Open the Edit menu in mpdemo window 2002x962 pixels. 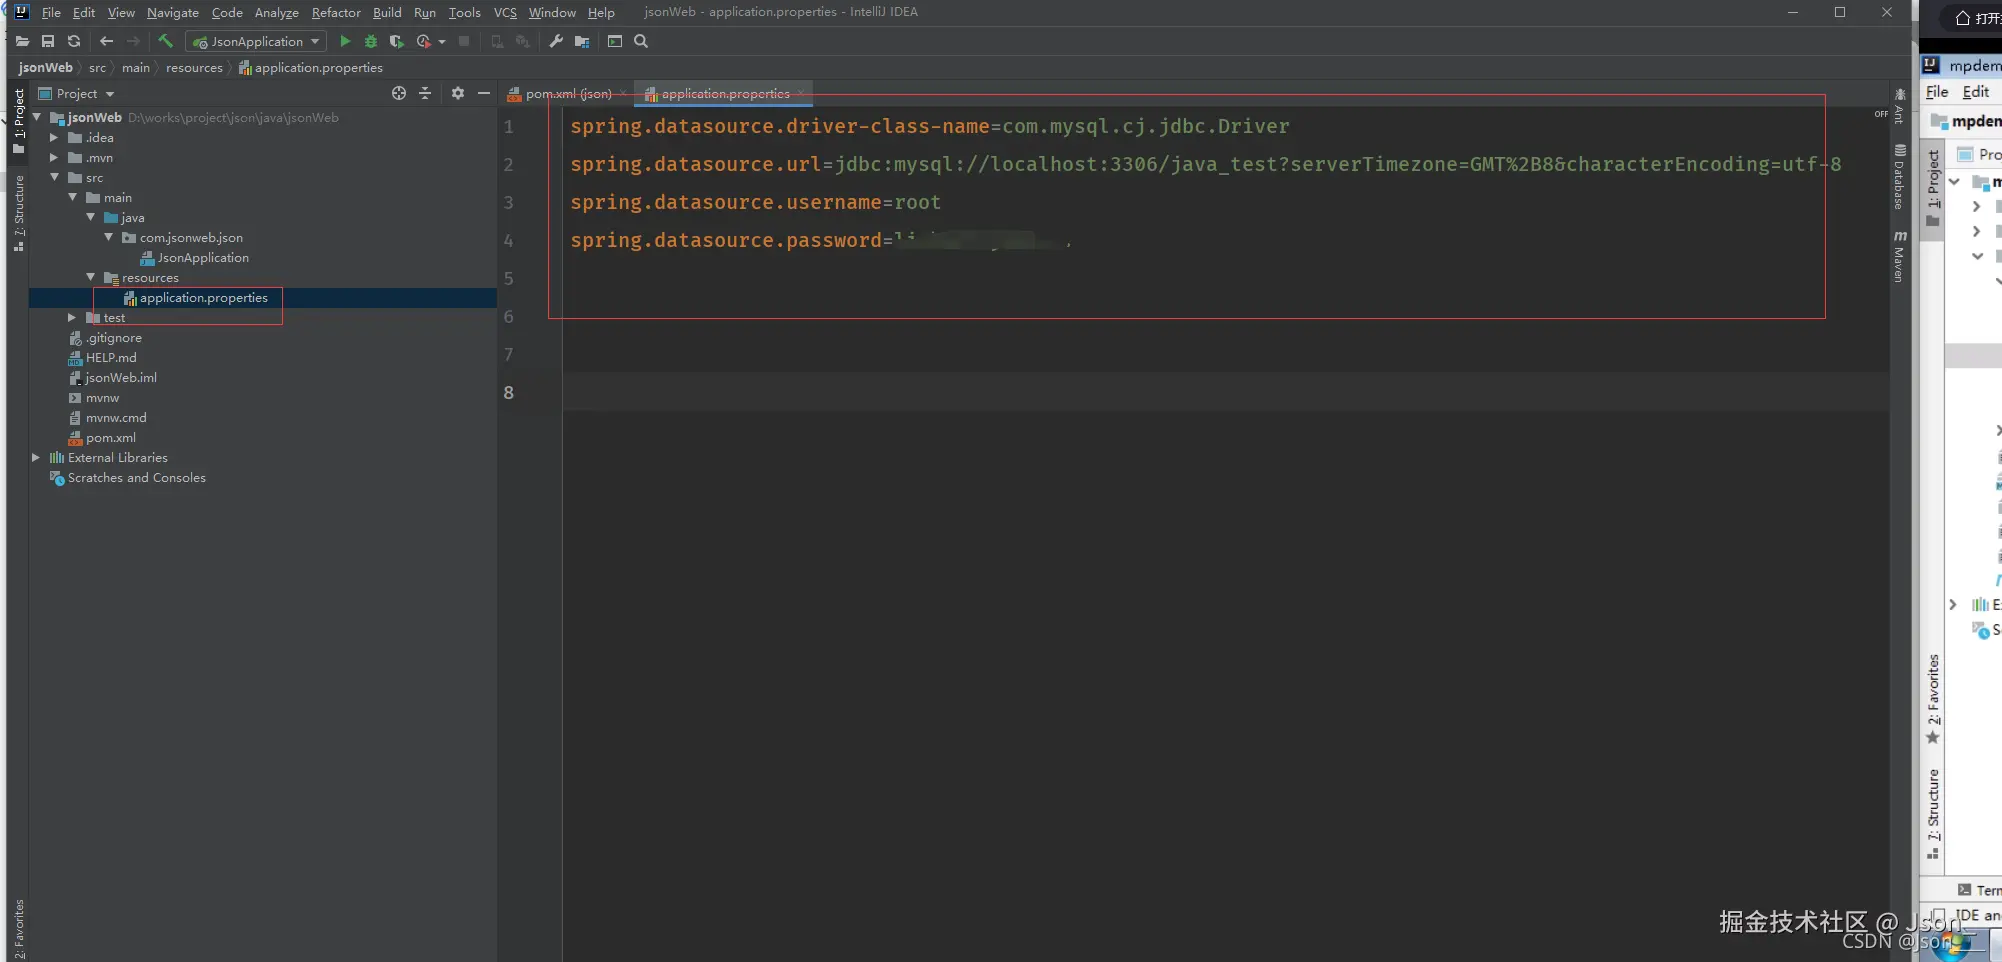coord(1975,92)
